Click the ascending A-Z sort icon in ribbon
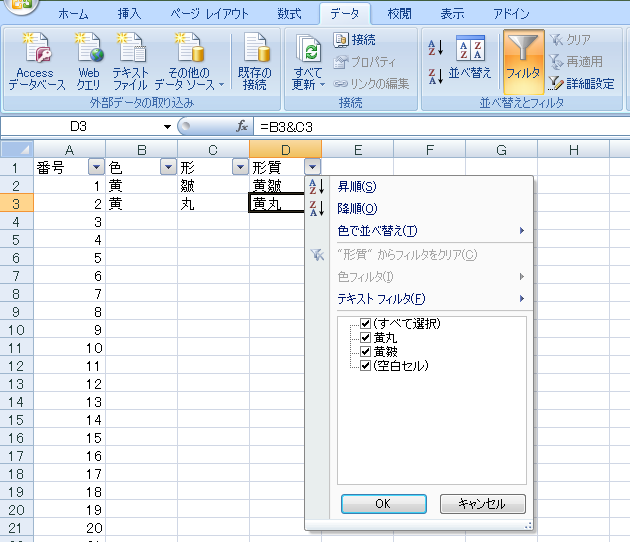 pos(435,47)
